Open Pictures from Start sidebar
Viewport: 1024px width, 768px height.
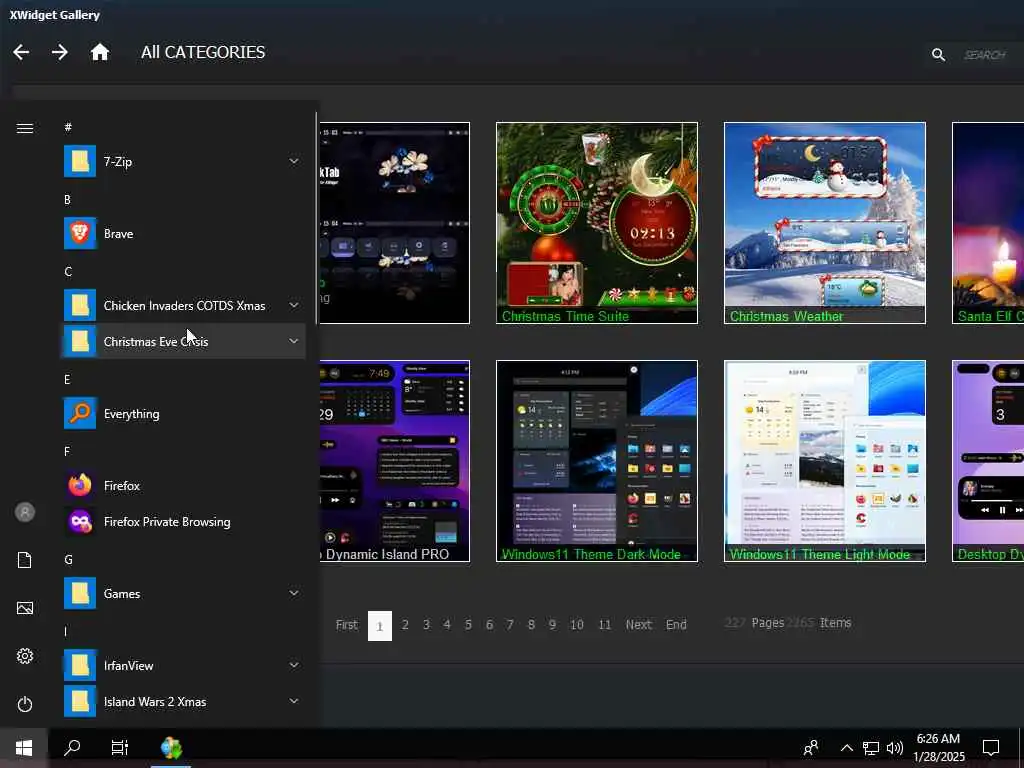25,608
